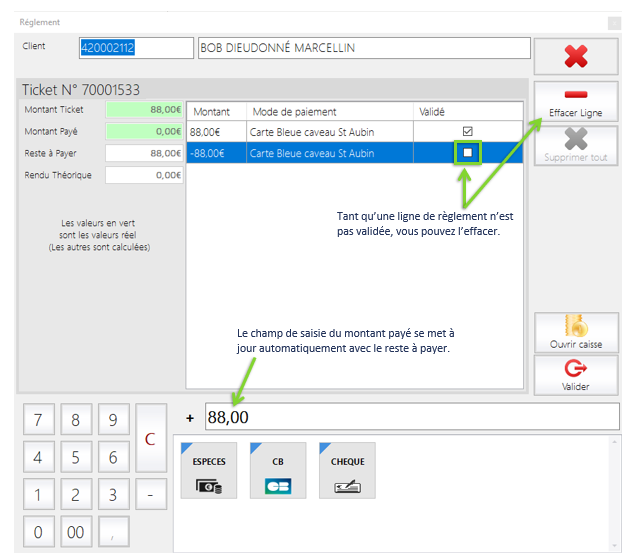The image size is (635, 559).
Task: Open the cash drawer with Ouvrir caisse
Action: click(x=575, y=332)
